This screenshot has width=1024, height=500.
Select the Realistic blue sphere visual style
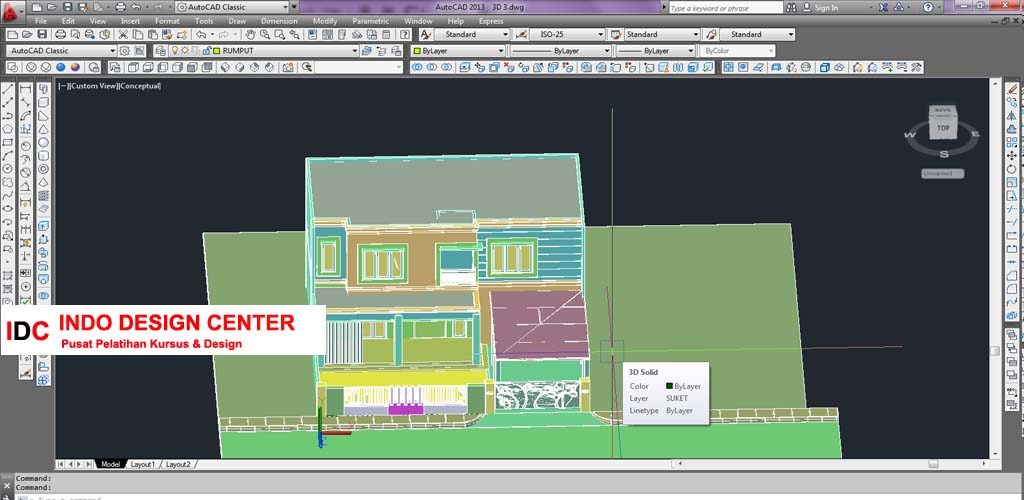point(61,67)
